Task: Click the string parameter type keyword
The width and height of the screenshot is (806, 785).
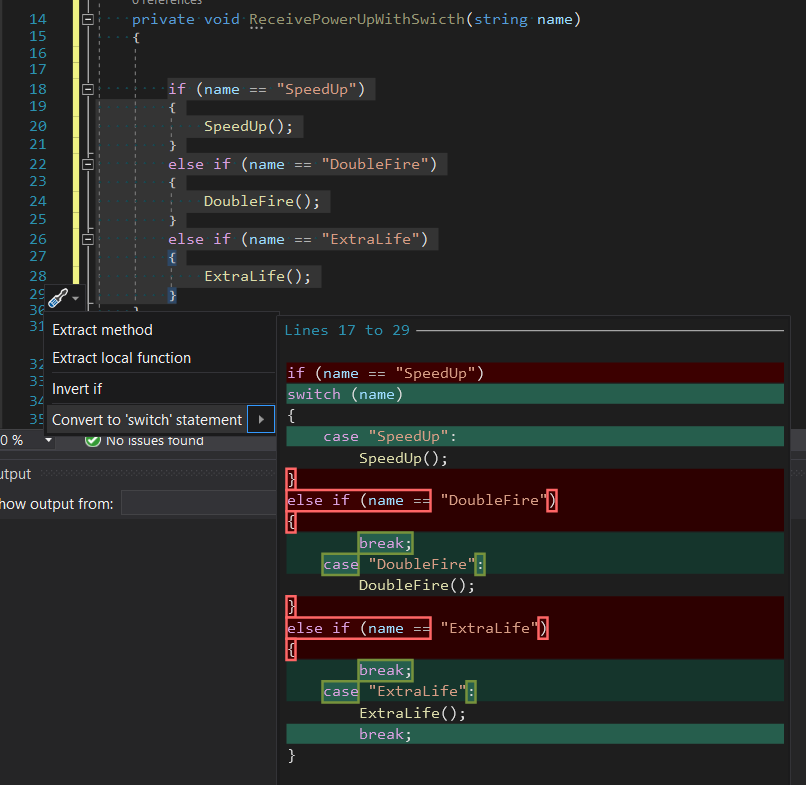Action: point(500,20)
